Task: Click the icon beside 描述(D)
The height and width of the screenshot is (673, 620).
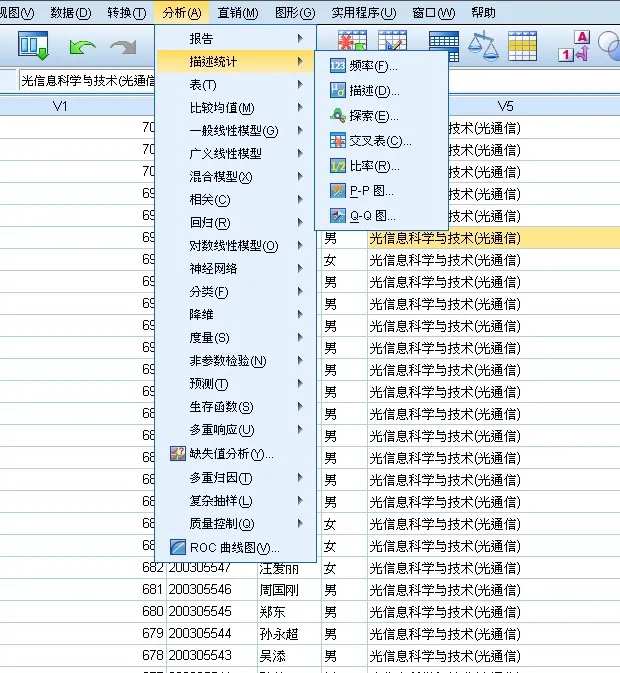Action: coord(338,91)
